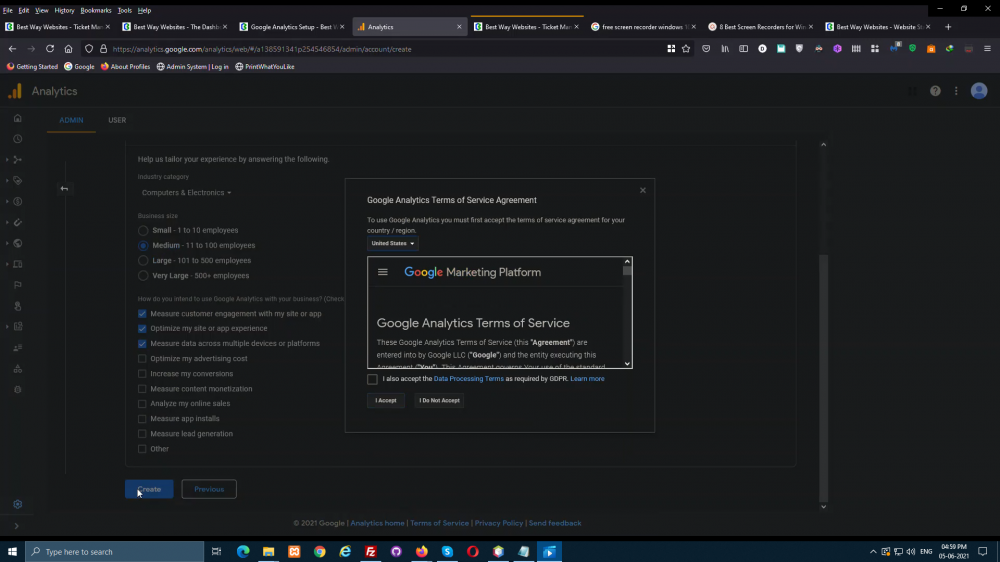Open the notification center icon

click(983, 551)
